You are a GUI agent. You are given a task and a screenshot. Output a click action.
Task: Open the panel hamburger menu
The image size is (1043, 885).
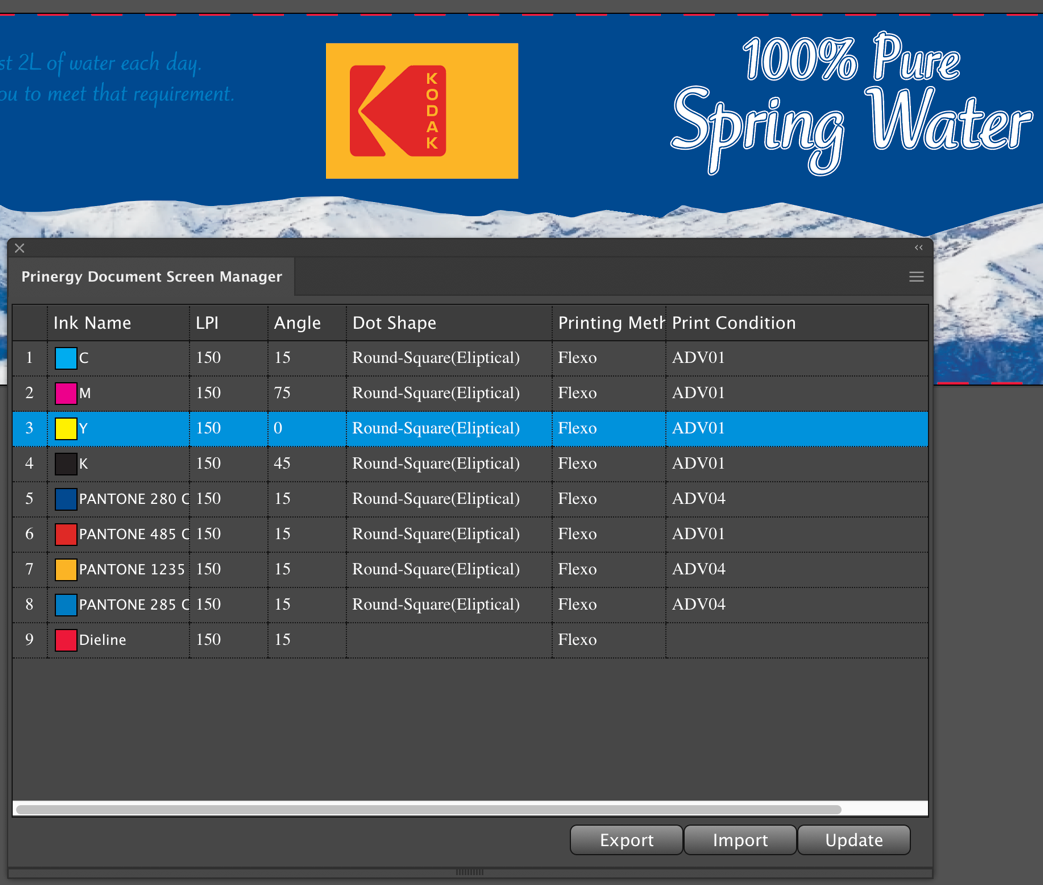pyautogui.click(x=915, y=277)
